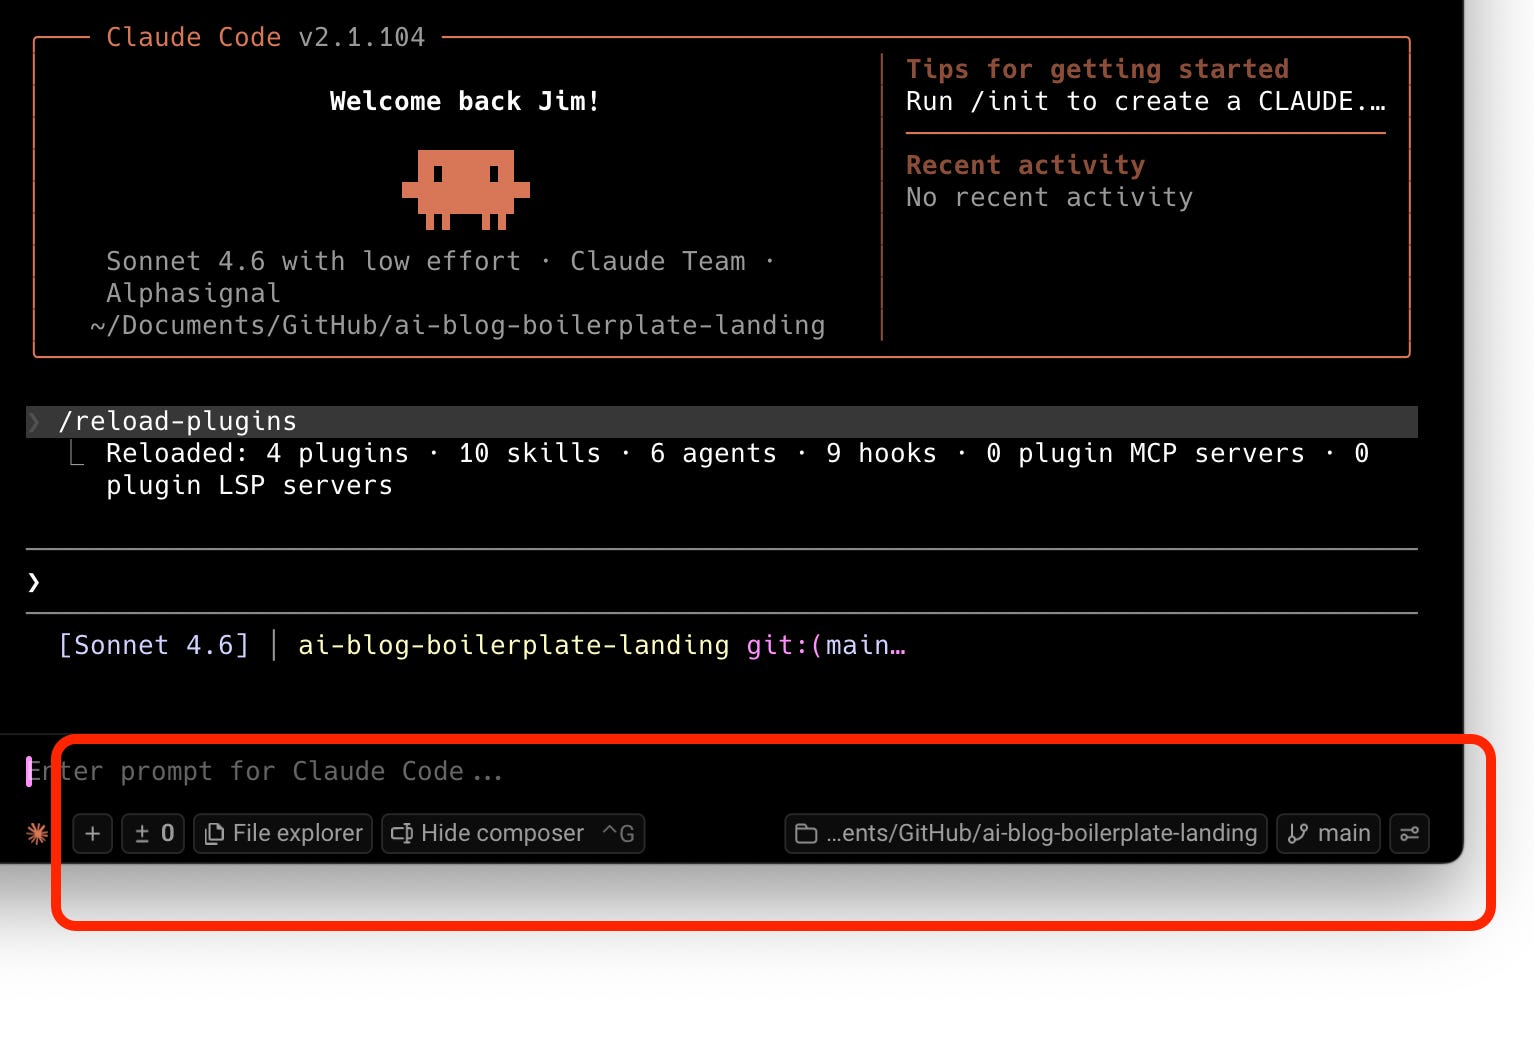
Task: Click the terminal prompt chevron line
Action: 720,581
